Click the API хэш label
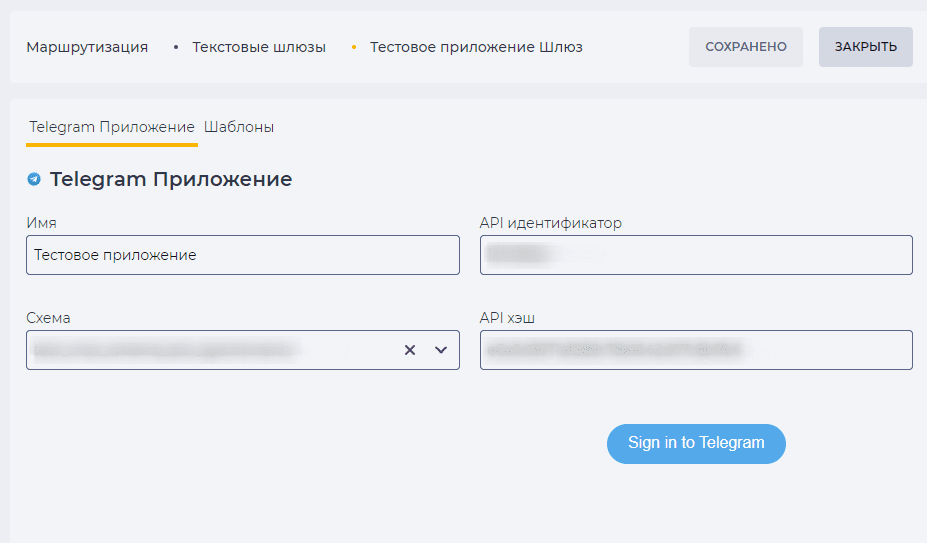This screenshot has width=927, height=543. pos(507,318)
